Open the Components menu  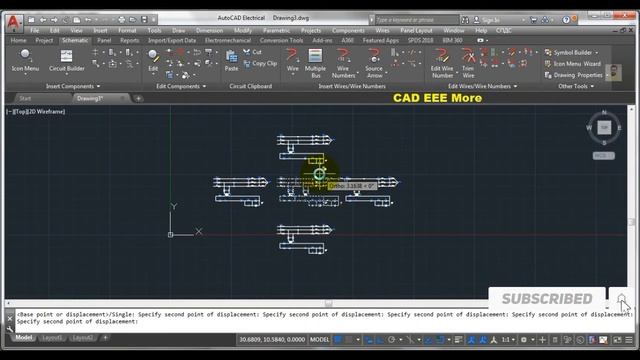(x=348, y=31)
